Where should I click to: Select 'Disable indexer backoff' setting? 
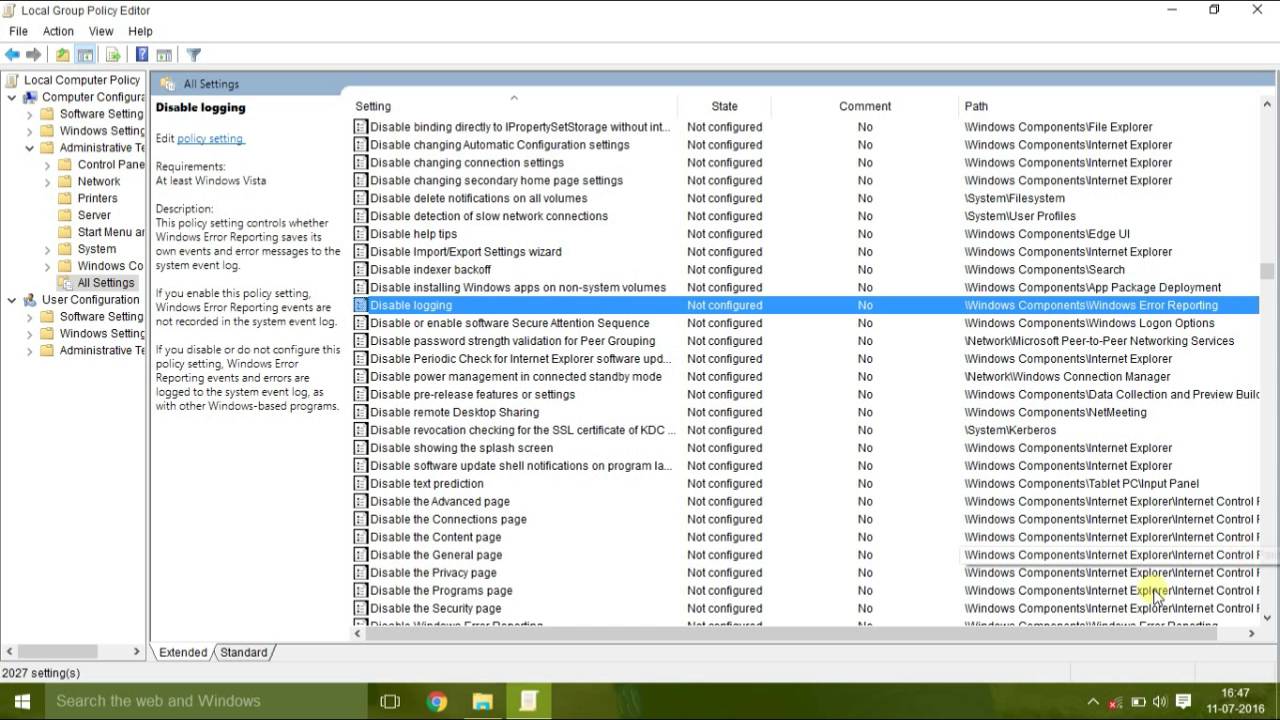coord(430,270)
